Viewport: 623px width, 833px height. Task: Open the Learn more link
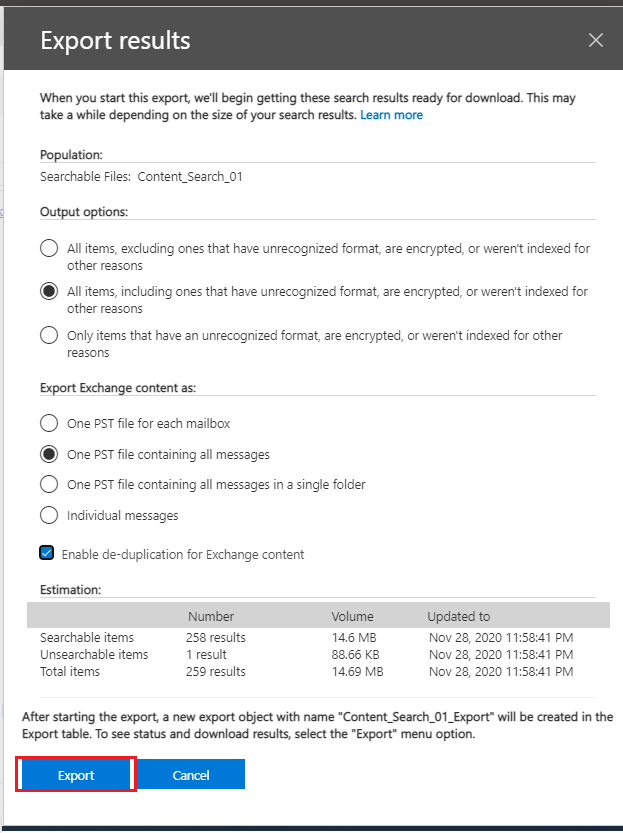tap(391, 115)
